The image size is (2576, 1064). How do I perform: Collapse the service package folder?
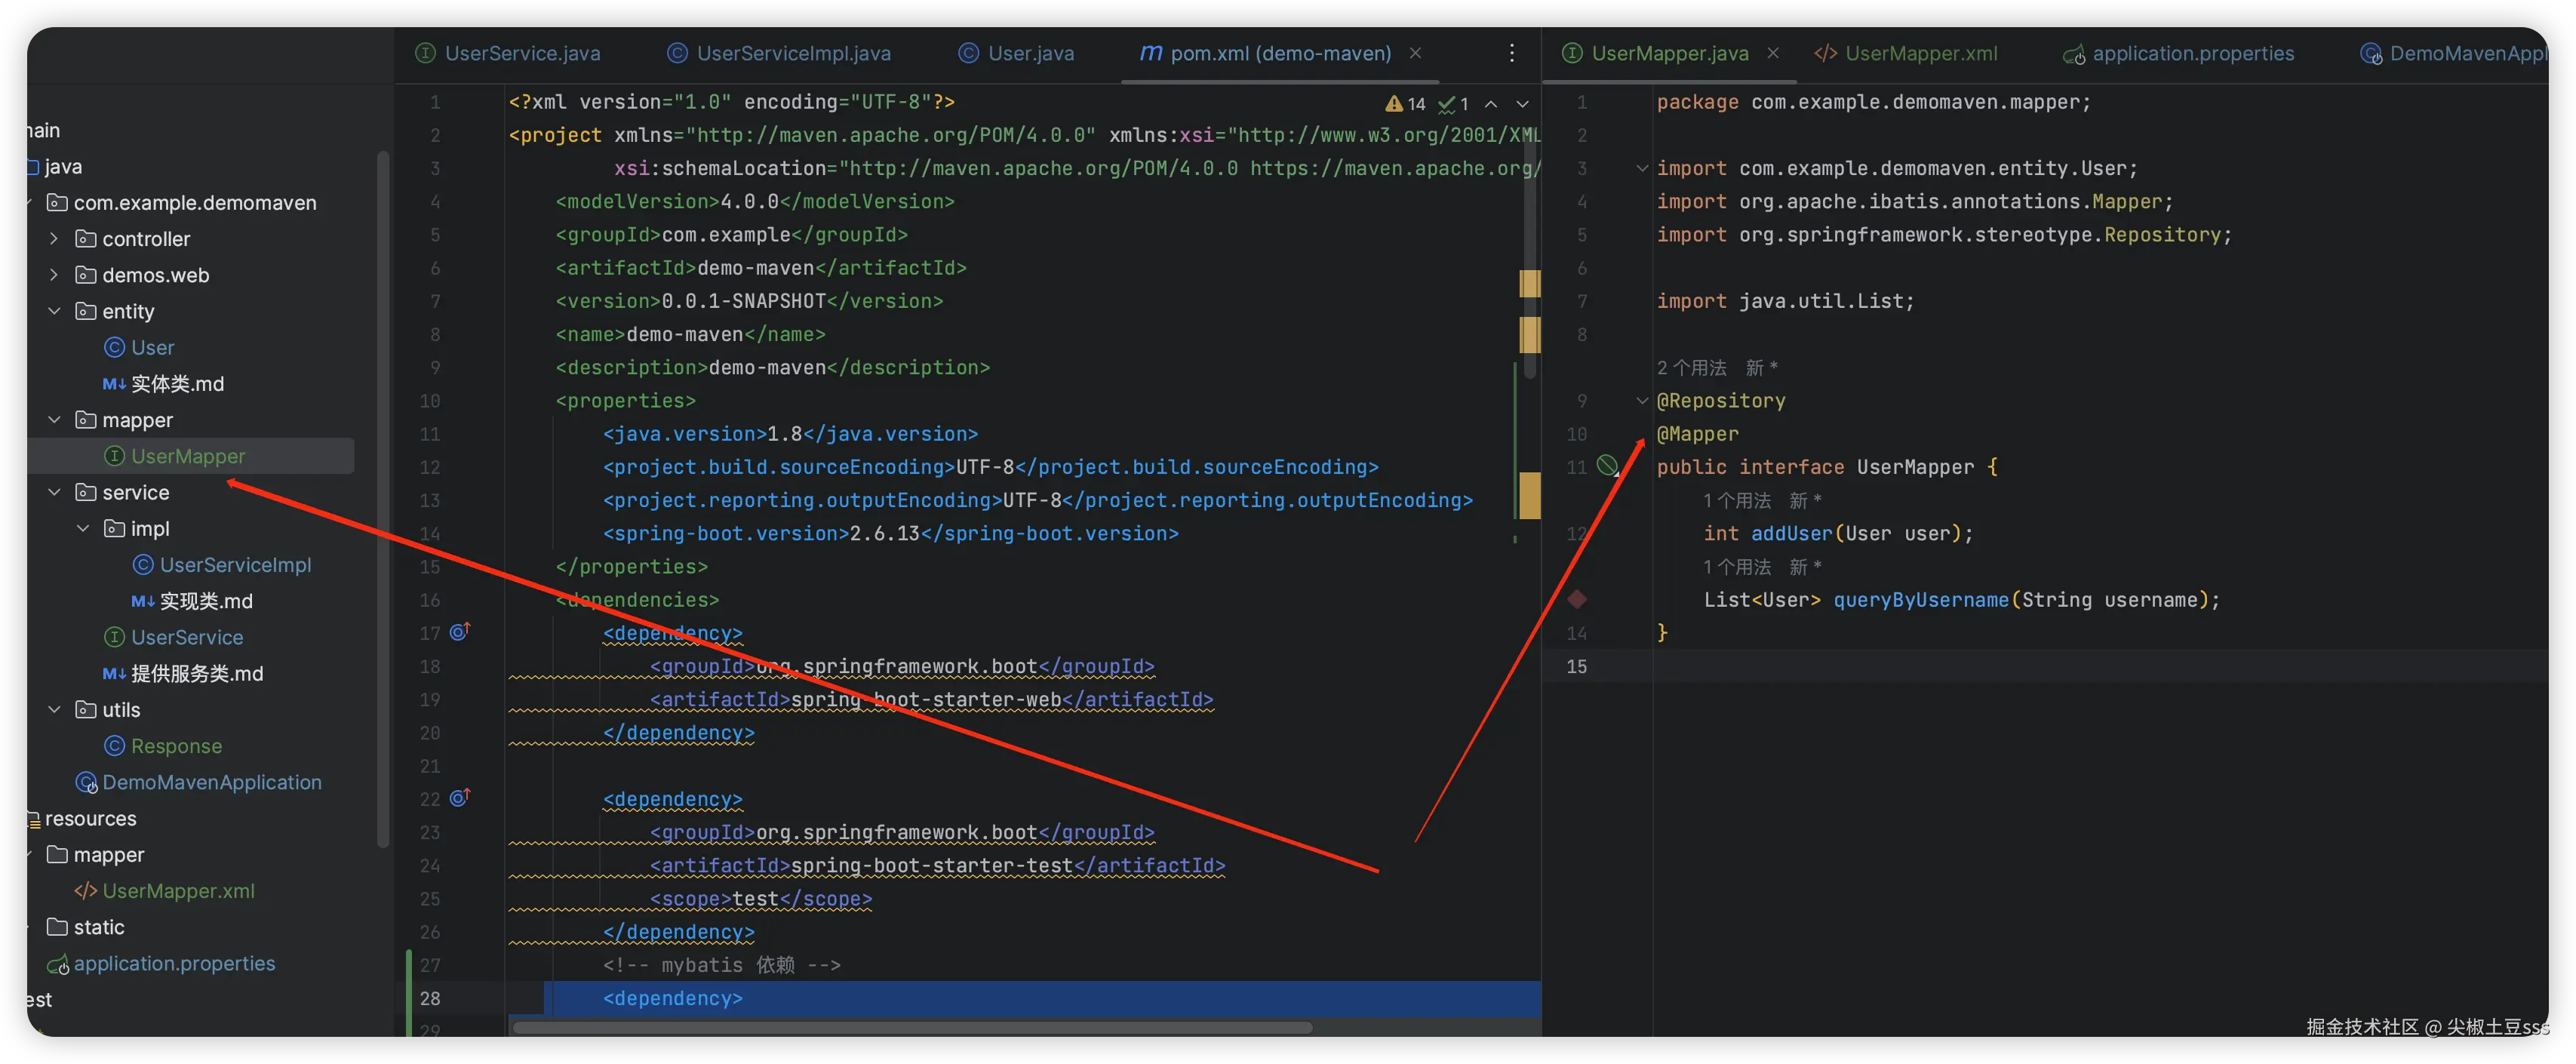point(55,492)
